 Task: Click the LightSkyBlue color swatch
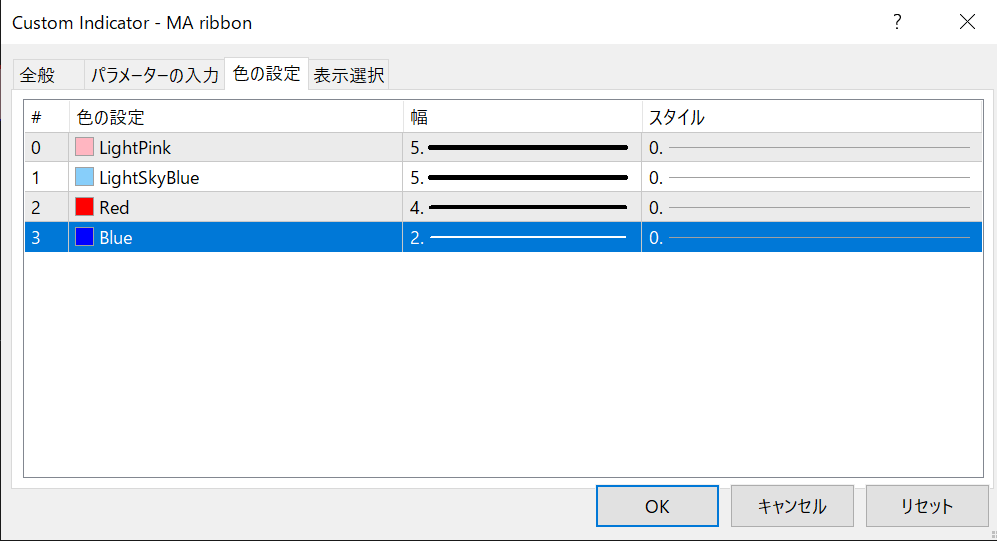tap(84, 178)
